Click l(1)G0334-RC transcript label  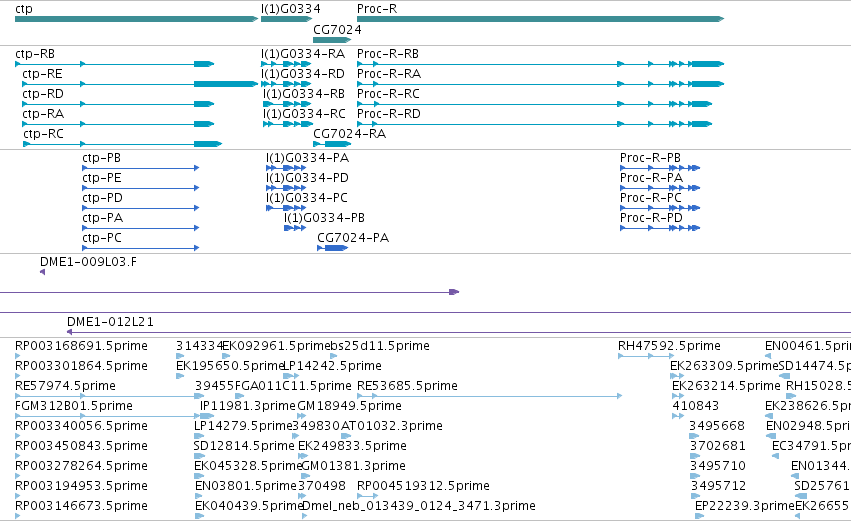click(304, 114)
